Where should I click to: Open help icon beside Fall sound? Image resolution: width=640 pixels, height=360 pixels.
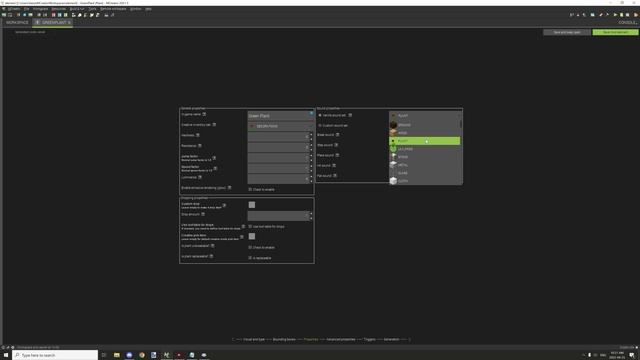(x=335, y=176)
